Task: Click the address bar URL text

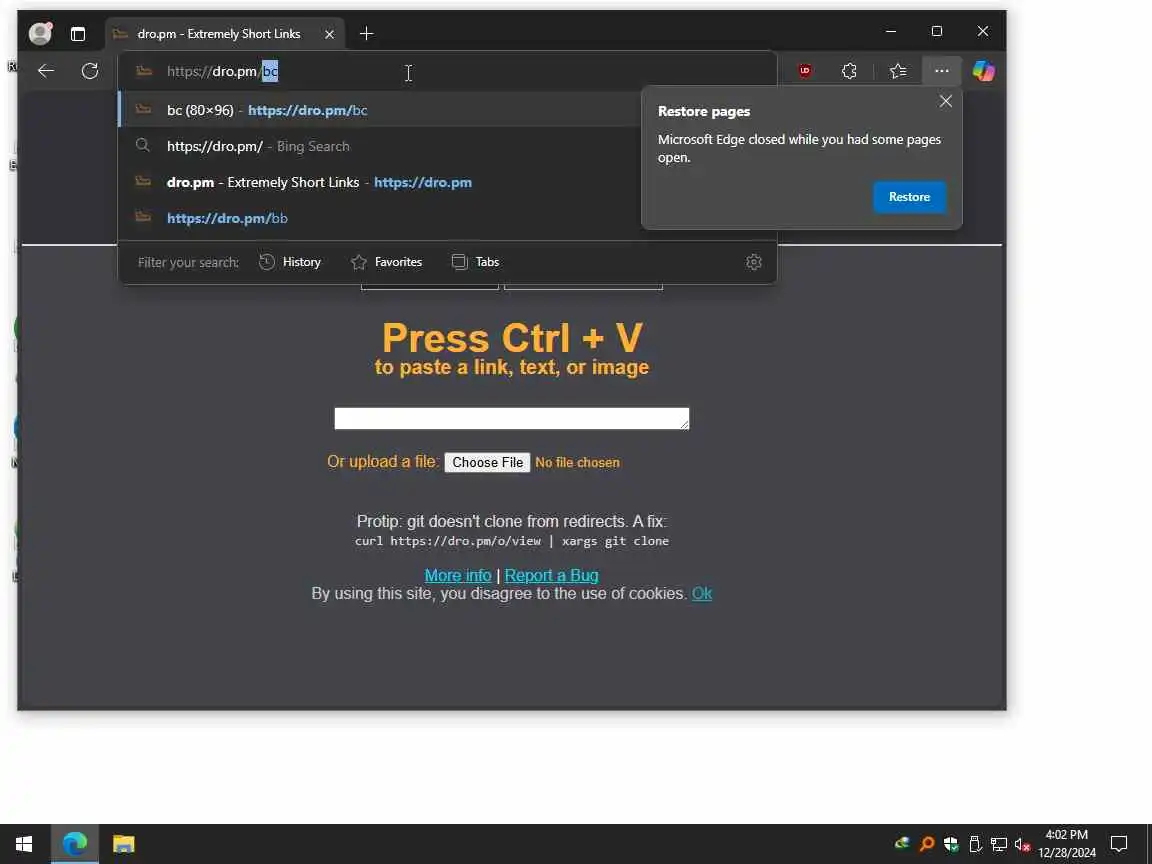Action: click(x=223, y=71)
